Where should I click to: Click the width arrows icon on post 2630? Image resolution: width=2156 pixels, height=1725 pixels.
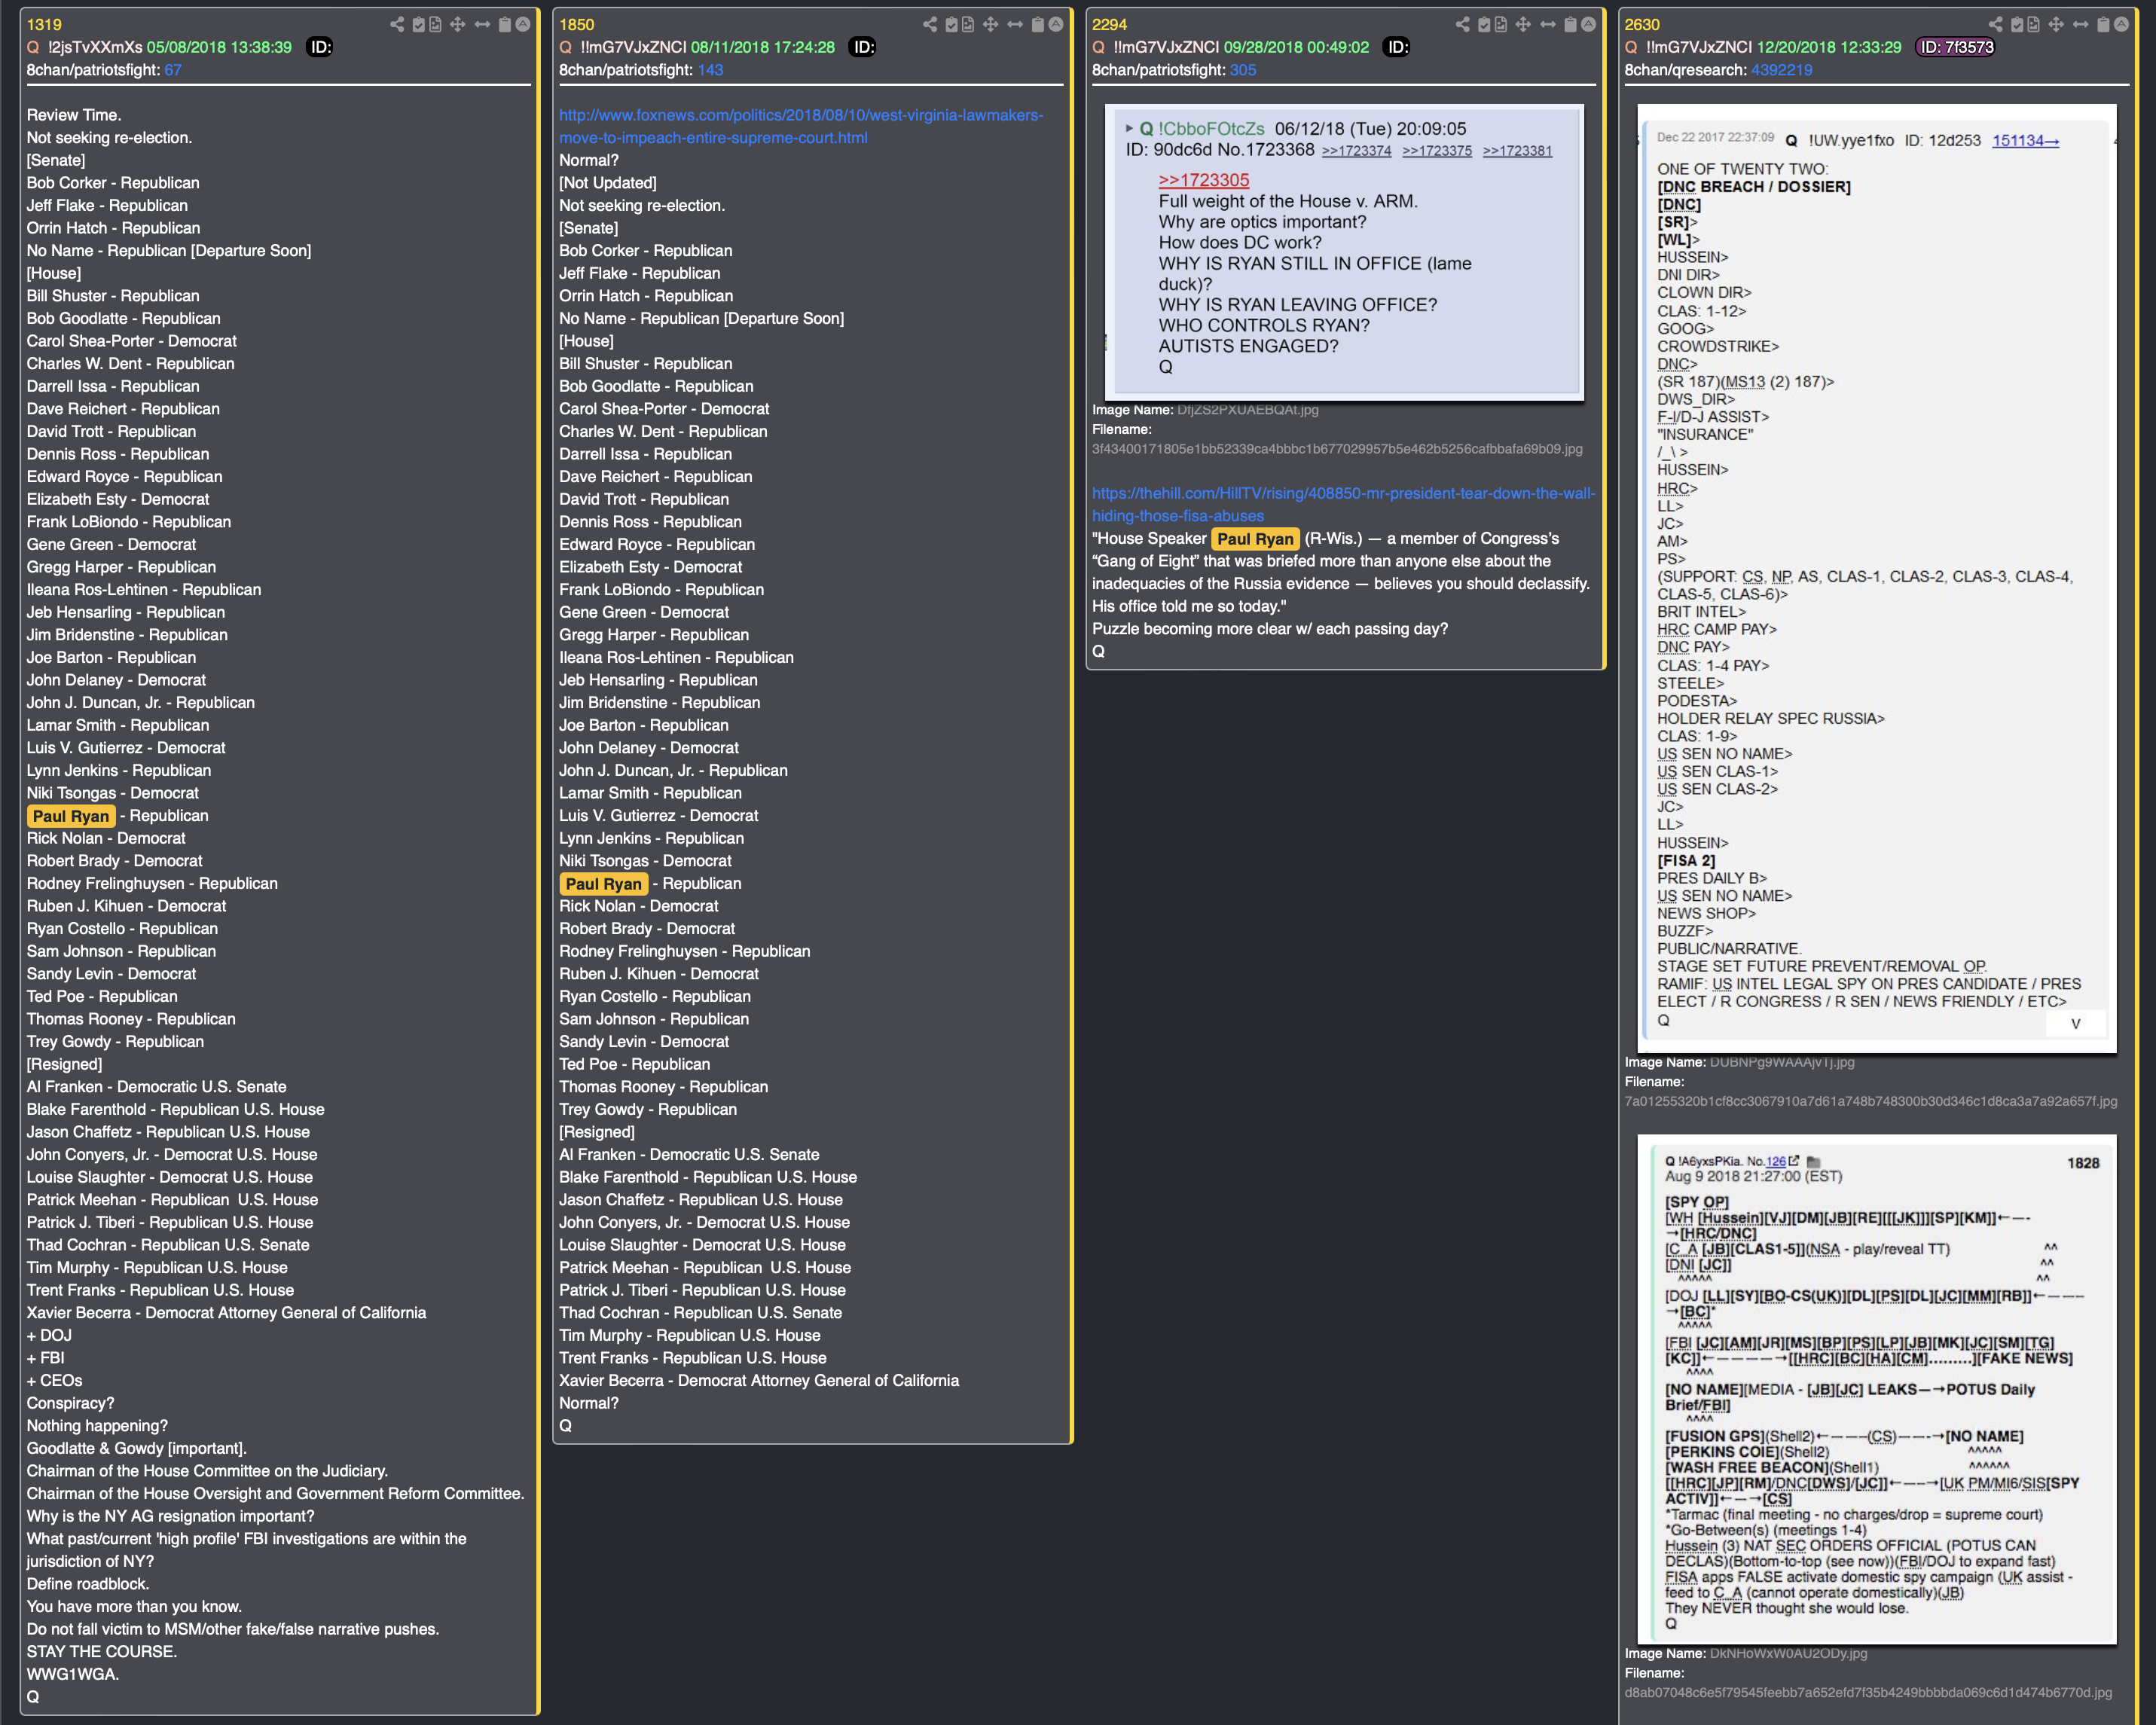tap(2081, 24)
